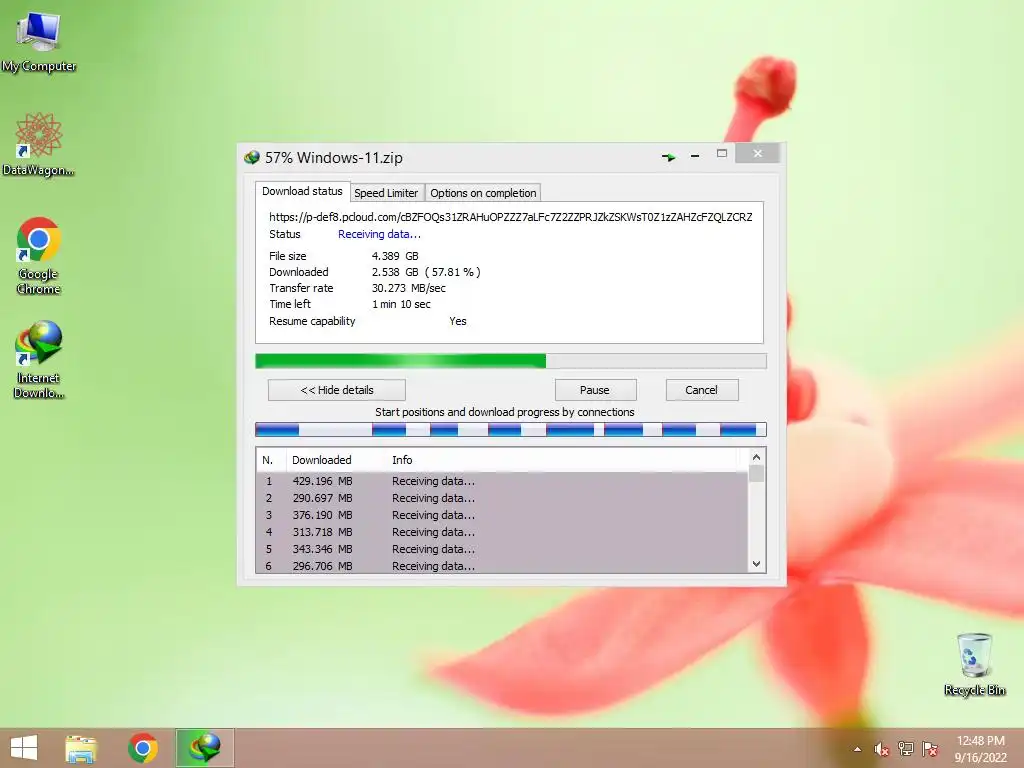Click the 4.389 GB file size value

click(x=395, y=256)
